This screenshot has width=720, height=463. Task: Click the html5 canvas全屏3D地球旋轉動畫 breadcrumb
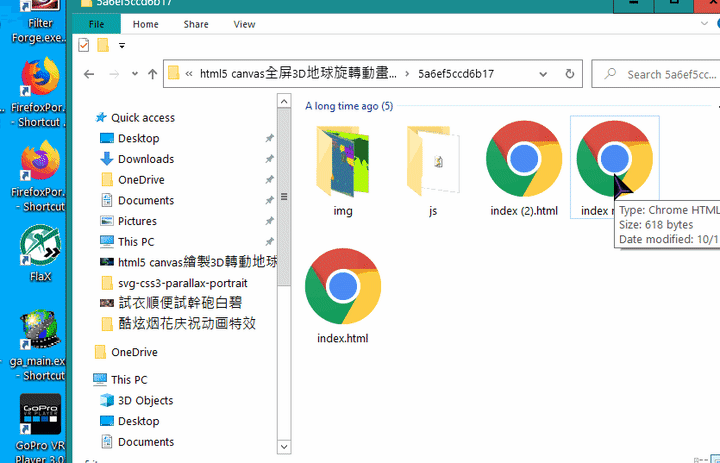(x=298, y=73)
